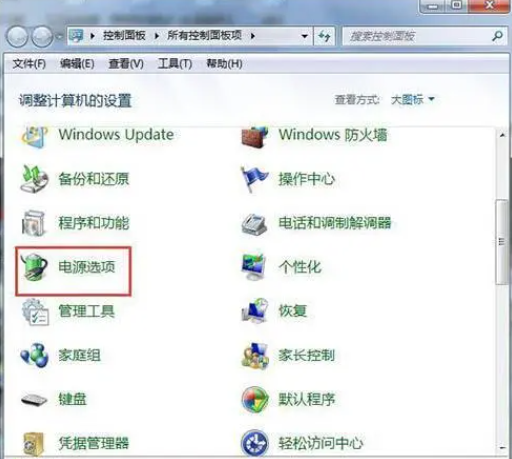Screen dimensions: 512x459
Task: Open the 操作中心 flag icon
Action: click(x=254, y=179)
